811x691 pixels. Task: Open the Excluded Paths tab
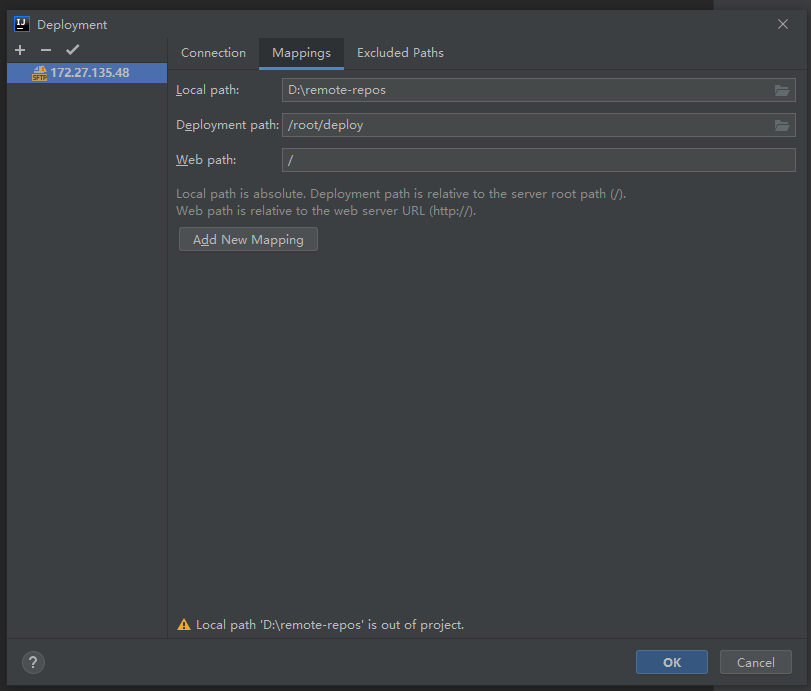click(x=400, y=53)
